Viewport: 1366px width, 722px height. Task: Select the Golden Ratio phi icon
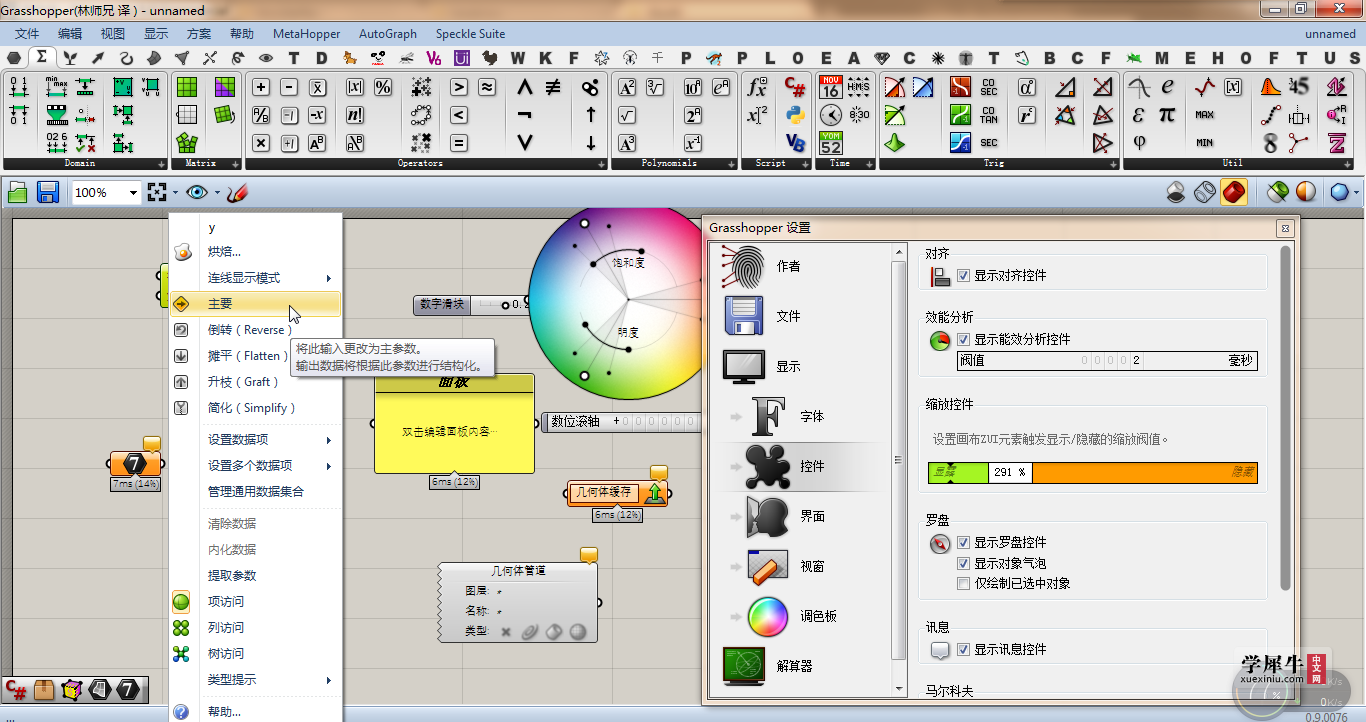coord(1138,143)
